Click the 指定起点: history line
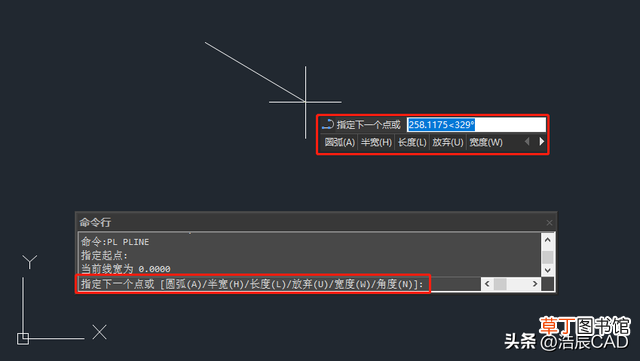The width and height of the screenshot is (640, 361). pyautogui.click(x=104, y=256)
